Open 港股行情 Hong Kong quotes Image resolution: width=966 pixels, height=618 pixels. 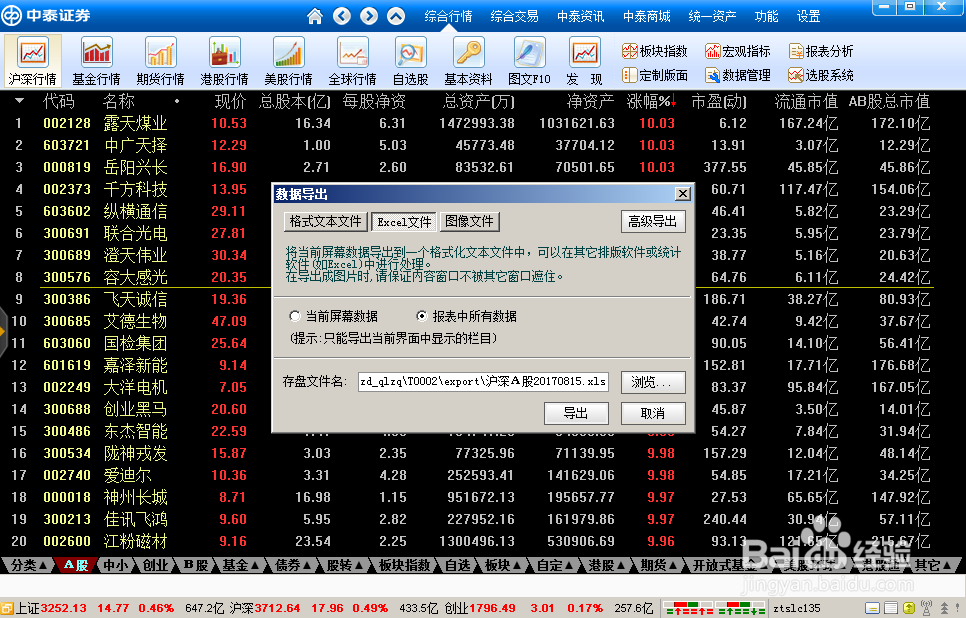(224, 58)
